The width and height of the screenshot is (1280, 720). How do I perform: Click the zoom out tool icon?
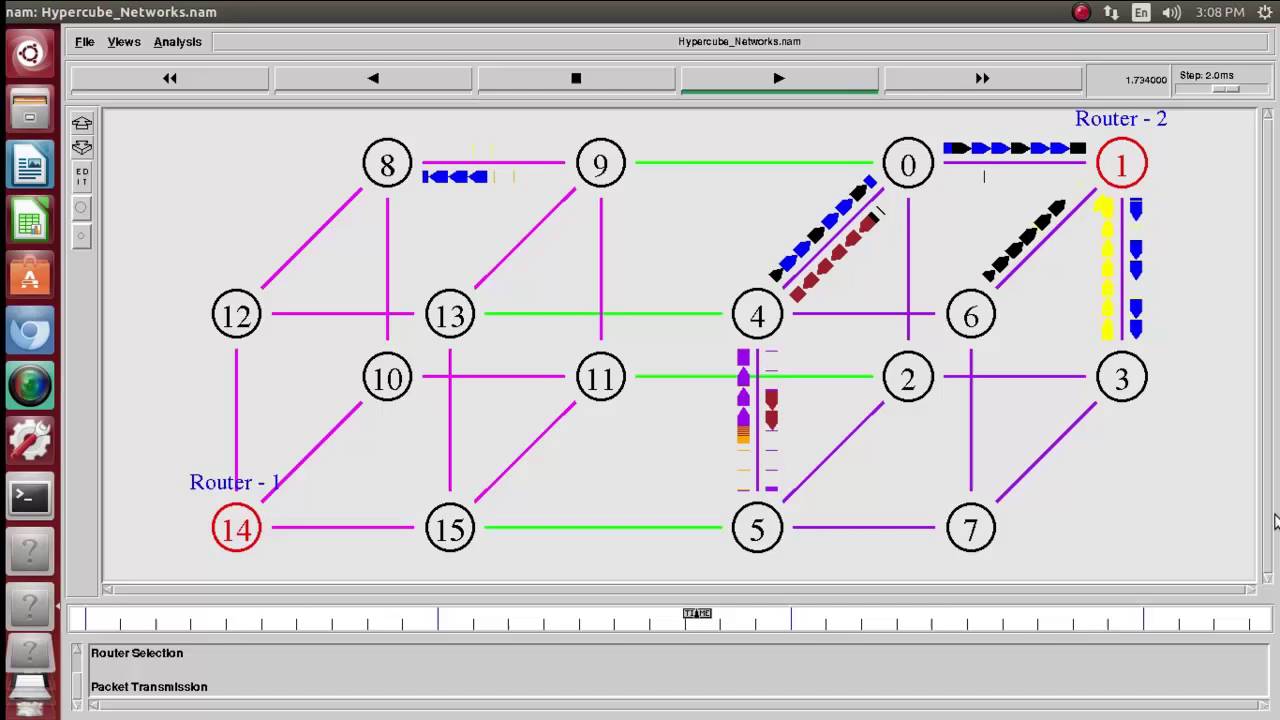[x=82, y=148]
